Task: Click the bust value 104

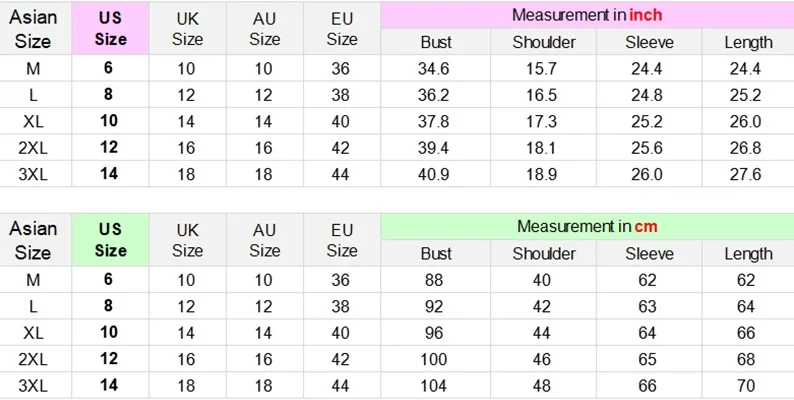Action: click(x=436, y=385)
